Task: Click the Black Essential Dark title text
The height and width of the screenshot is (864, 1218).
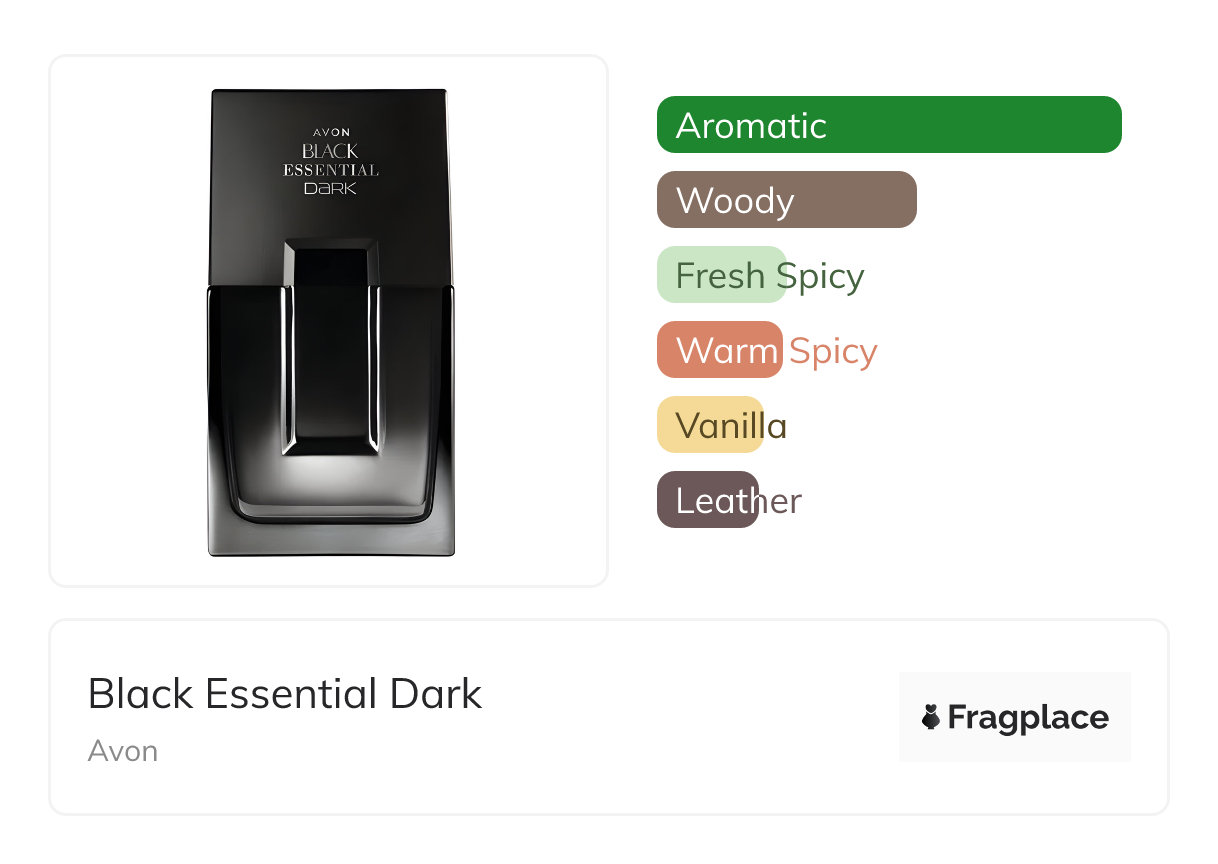Action: click(285, 694)
